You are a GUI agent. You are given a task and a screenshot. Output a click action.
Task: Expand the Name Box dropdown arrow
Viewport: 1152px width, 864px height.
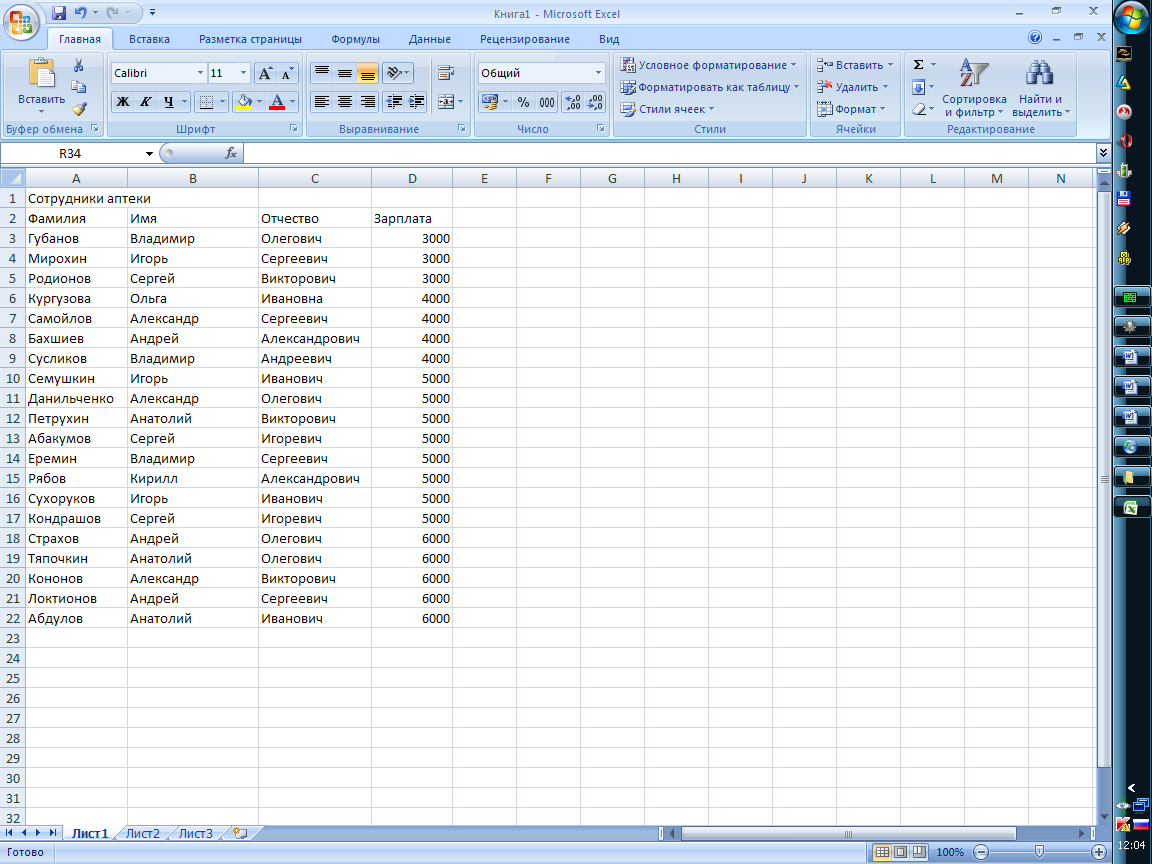click(x=149, y=154)
